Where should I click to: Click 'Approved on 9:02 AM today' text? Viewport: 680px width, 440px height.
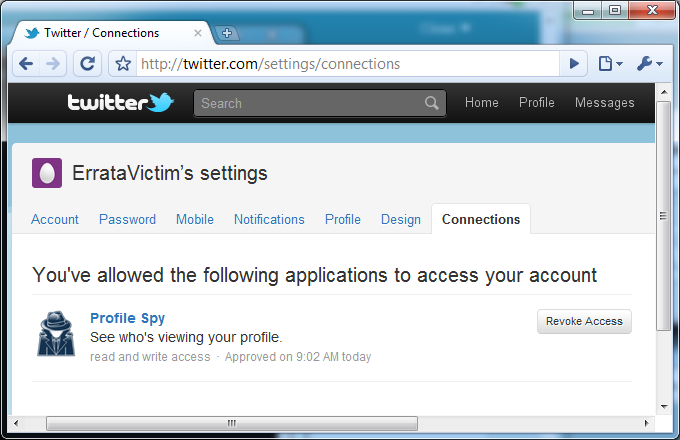tap(298, 357)
